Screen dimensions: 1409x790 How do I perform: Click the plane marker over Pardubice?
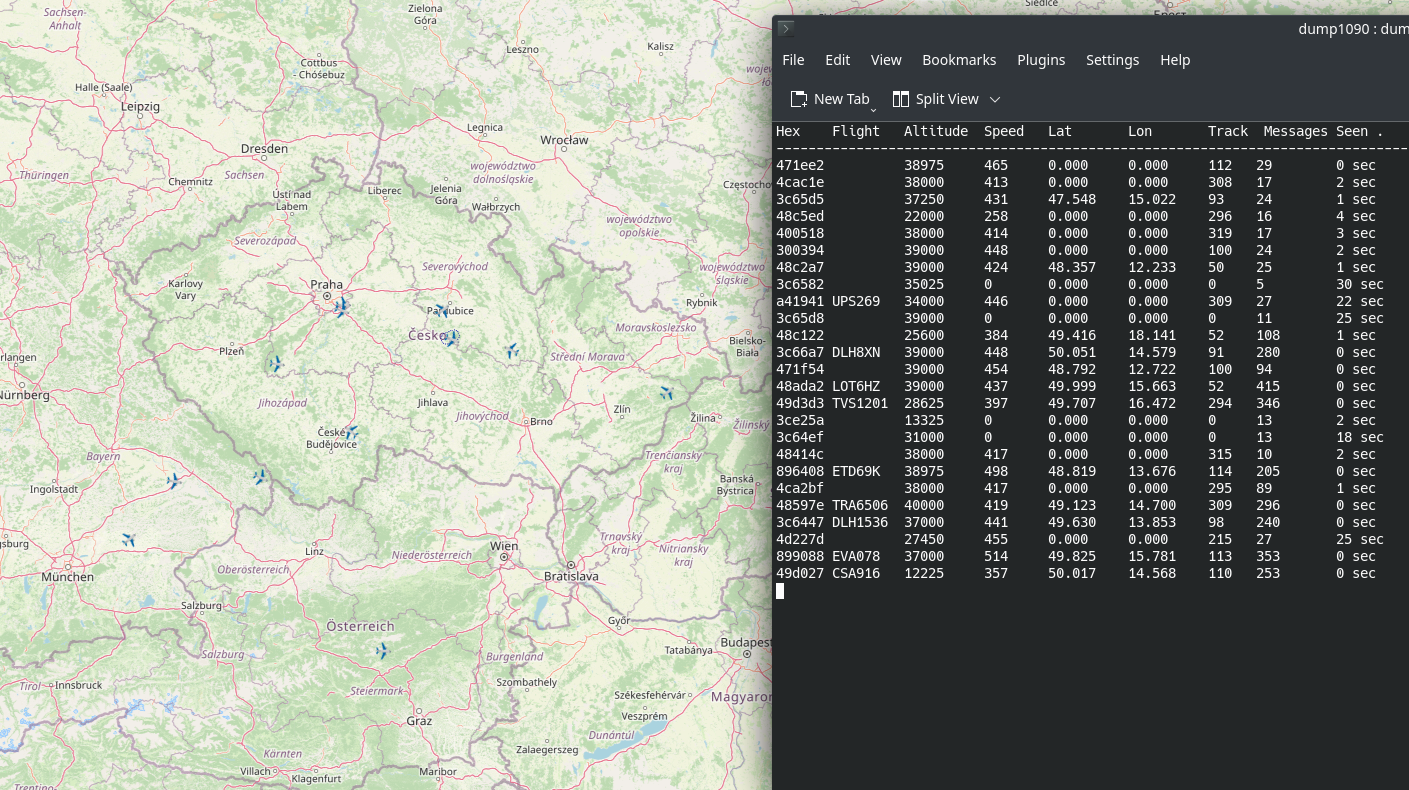pos(441,311)
